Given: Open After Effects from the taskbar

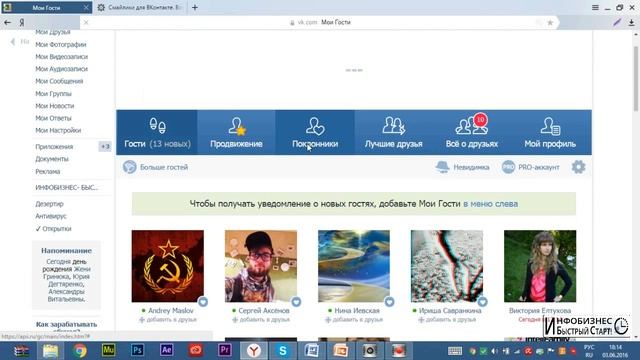Looking at the screenshot, I should [167, 351].
